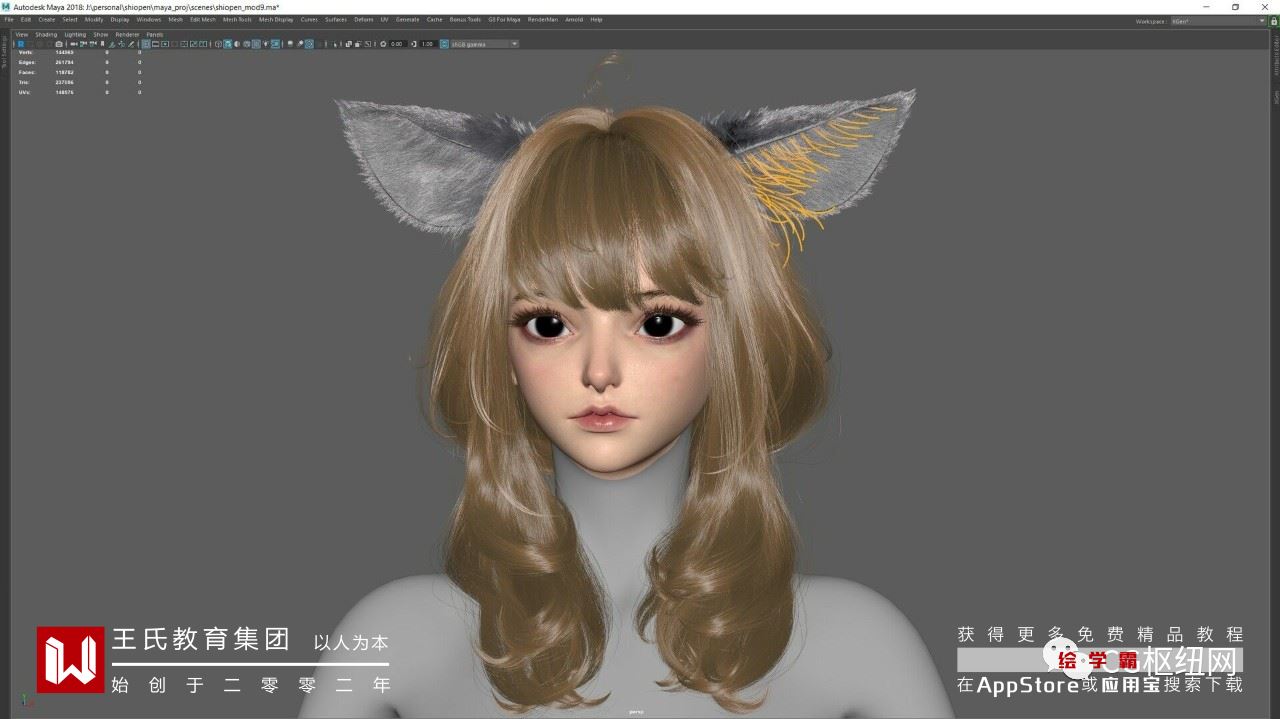Toggle the View Transform icon
Screen dimensions: 1280x719
pos(444,44)
